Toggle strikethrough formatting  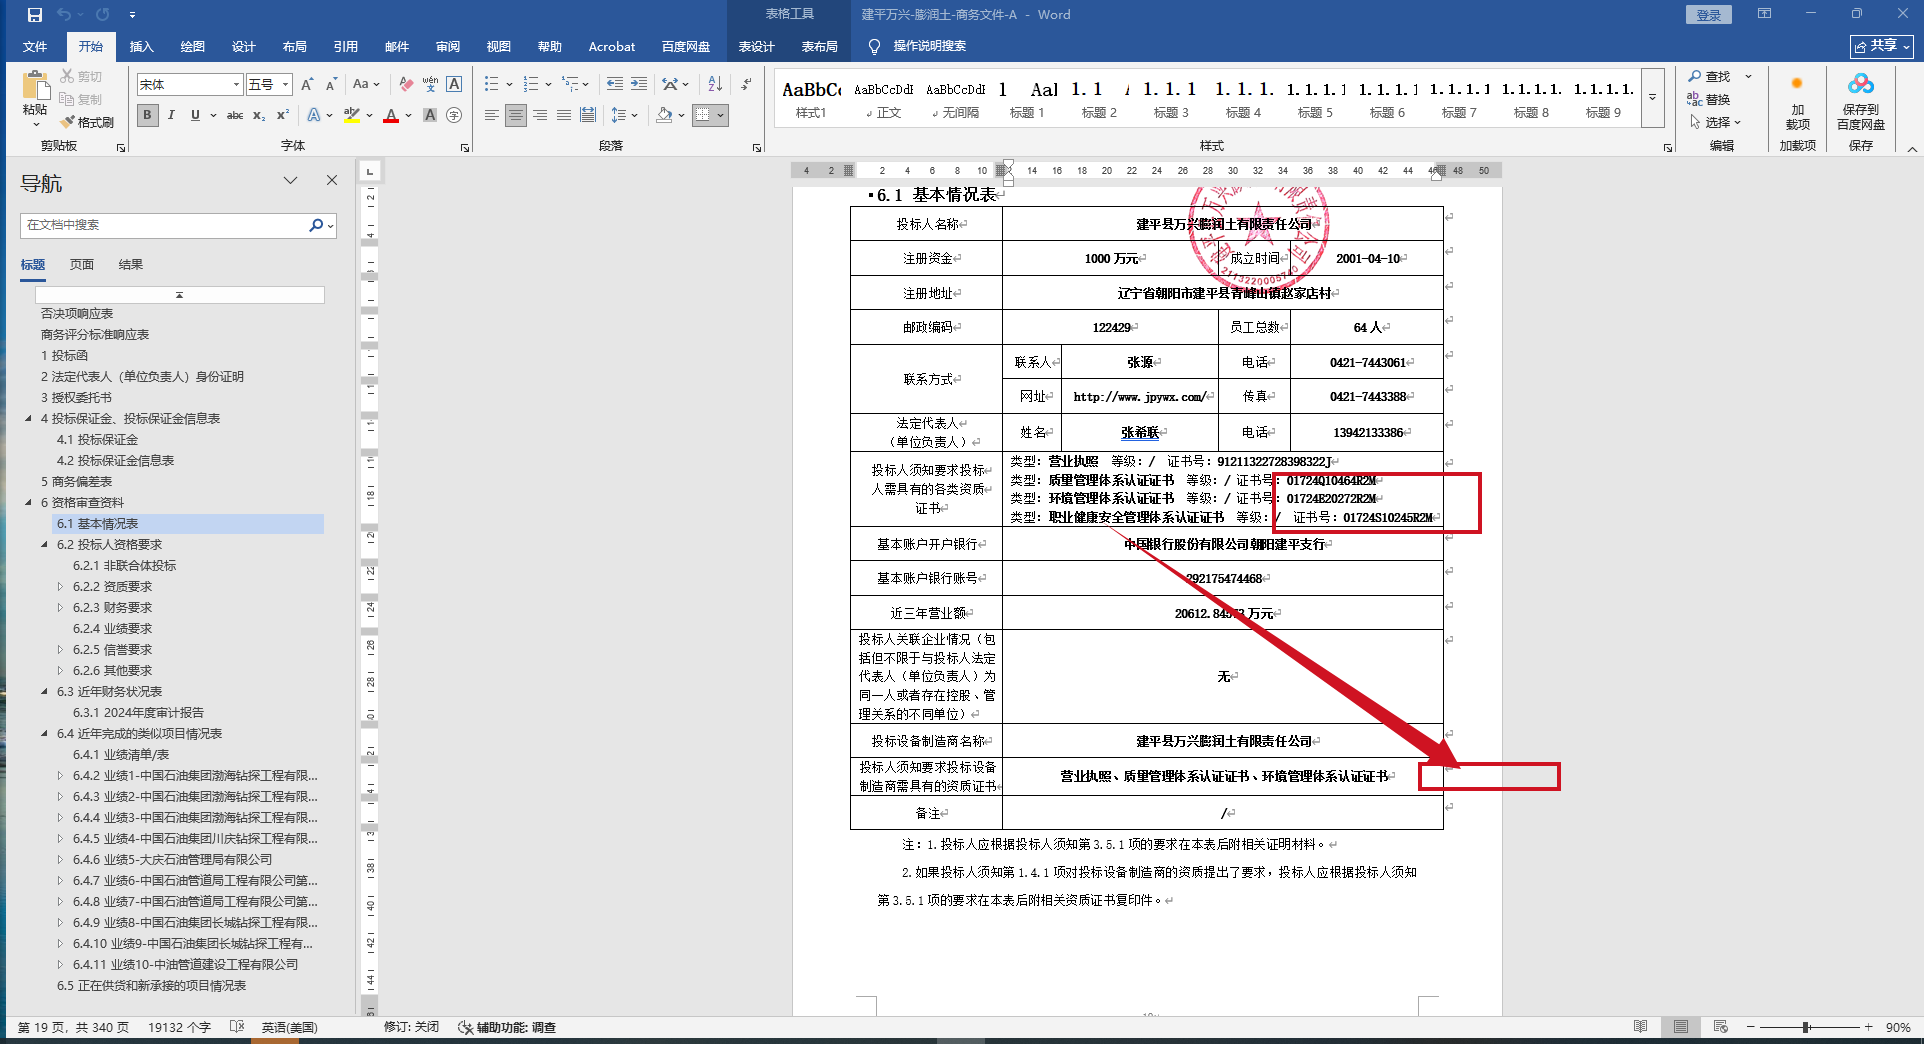235,115
